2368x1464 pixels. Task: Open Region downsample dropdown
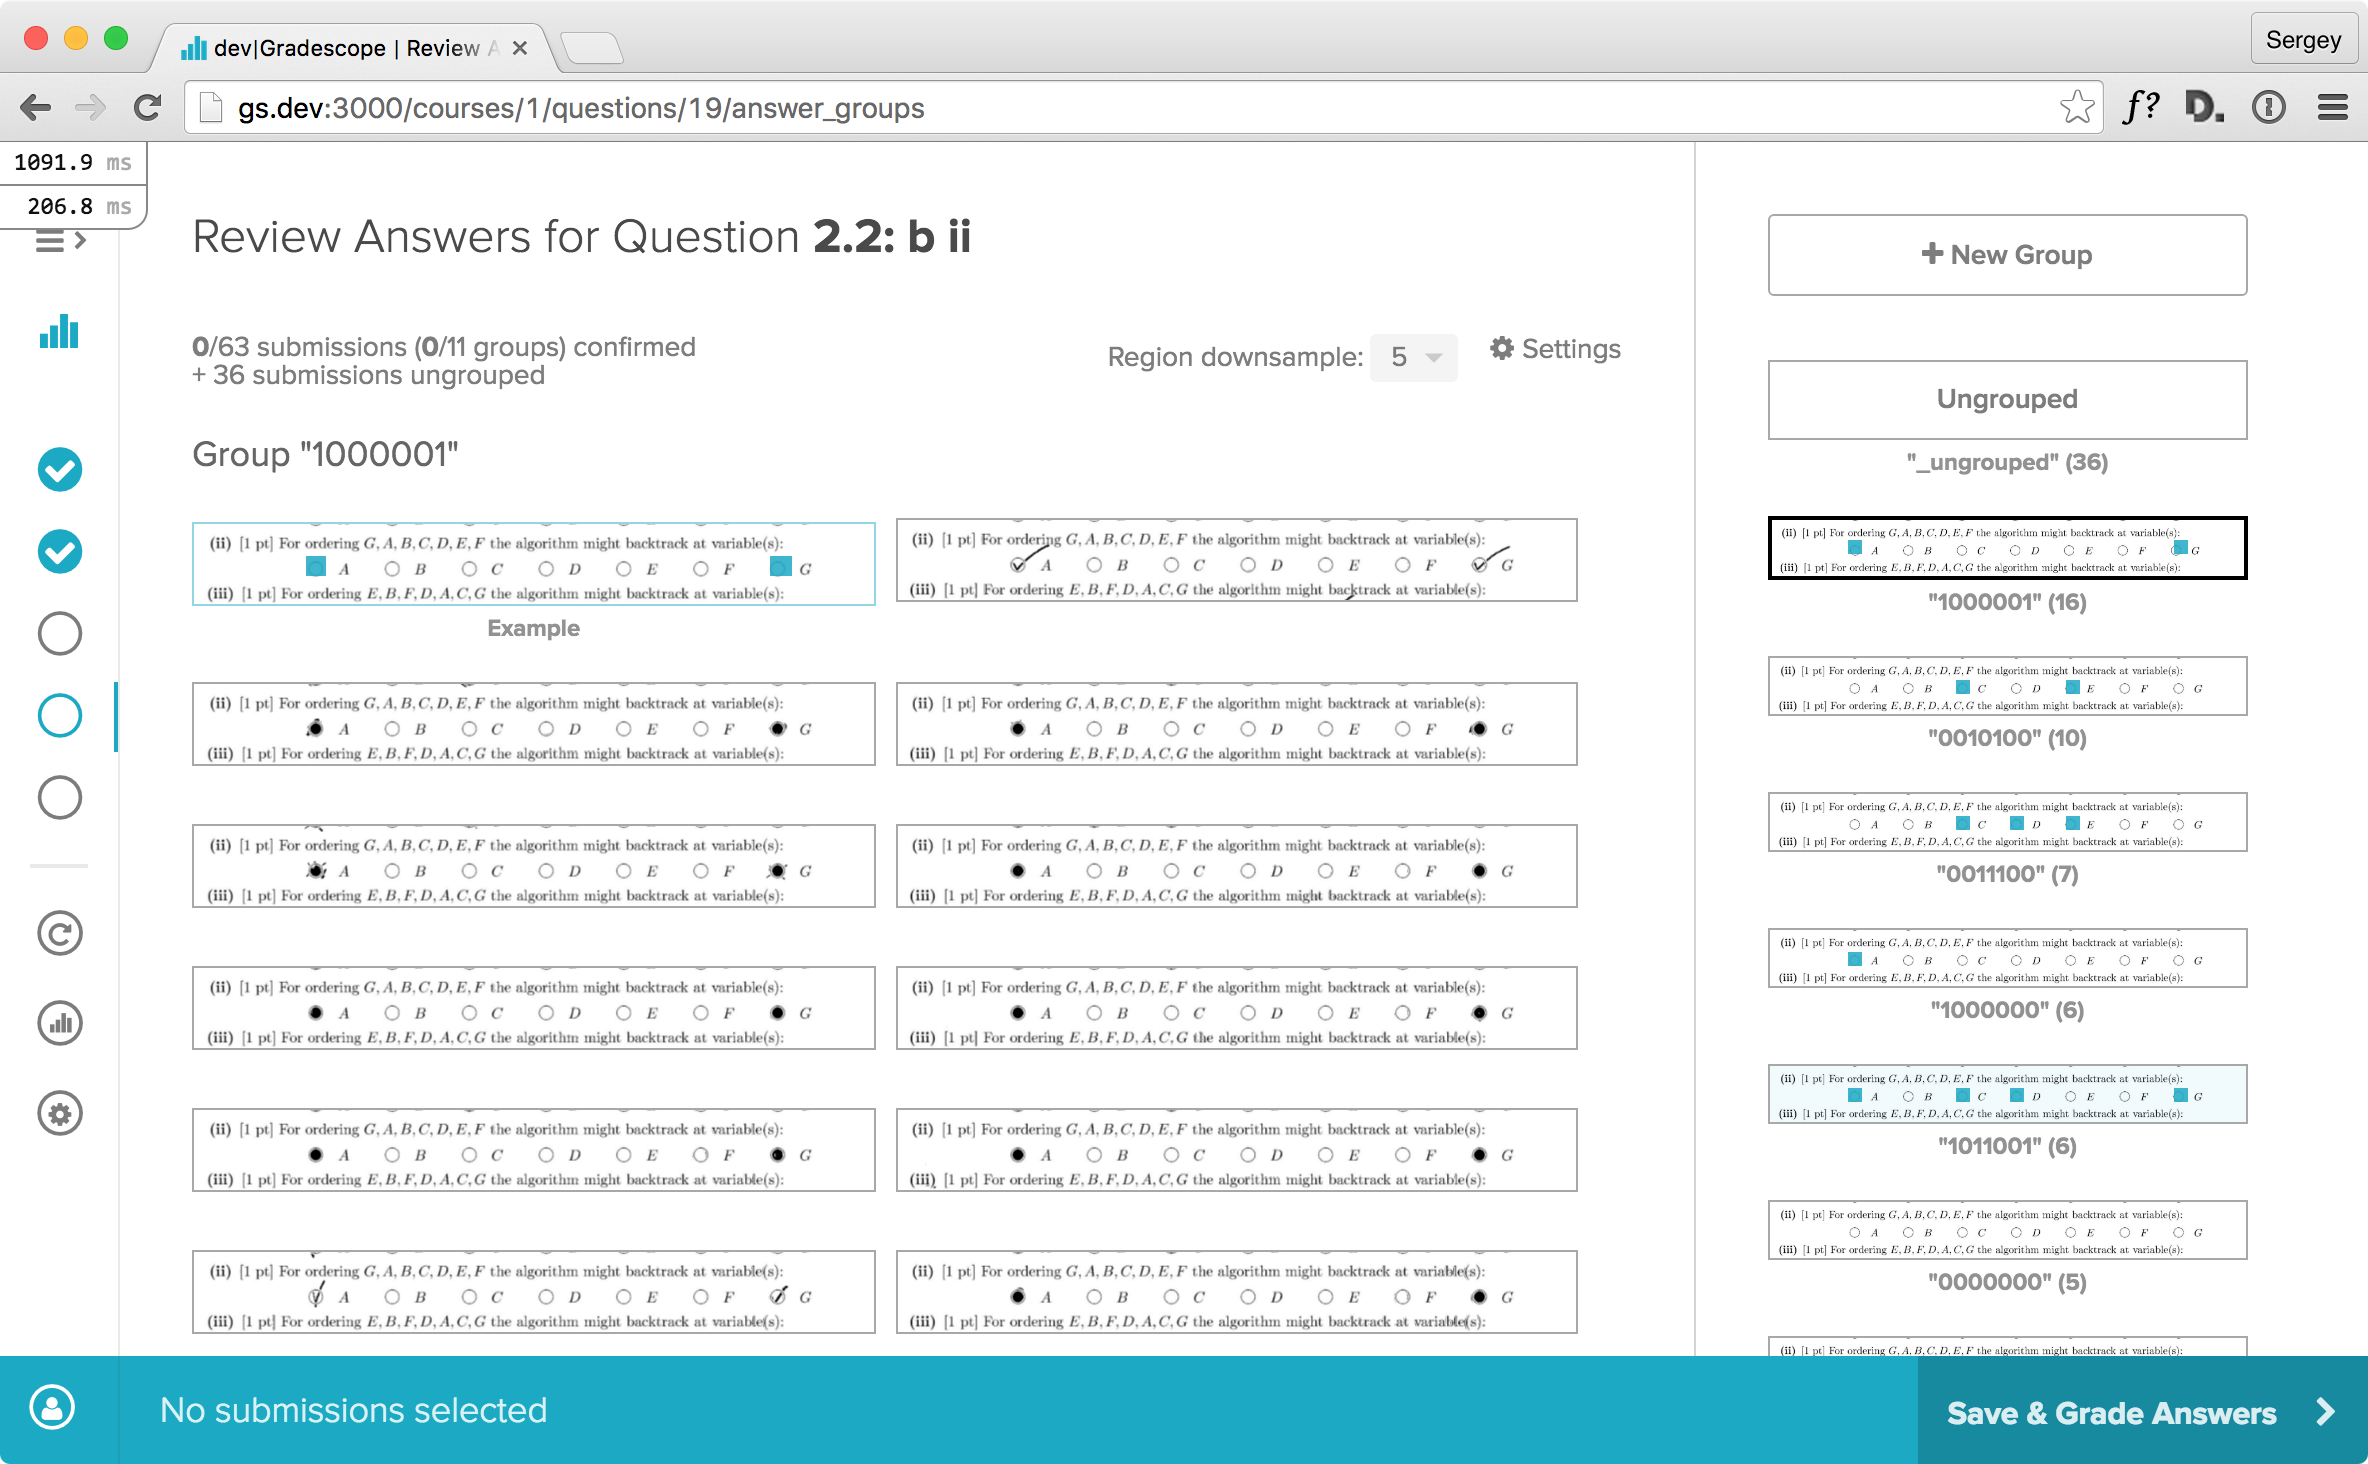tap(1413, 357)
